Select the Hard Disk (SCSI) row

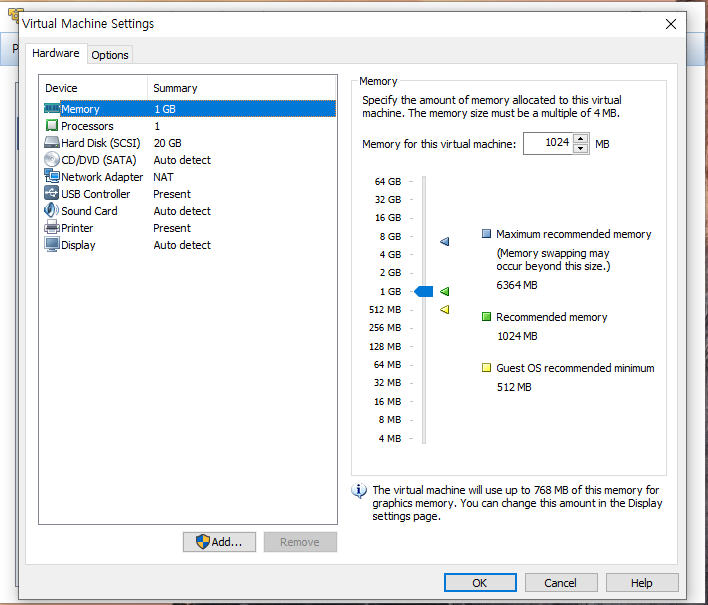(190, 143)
